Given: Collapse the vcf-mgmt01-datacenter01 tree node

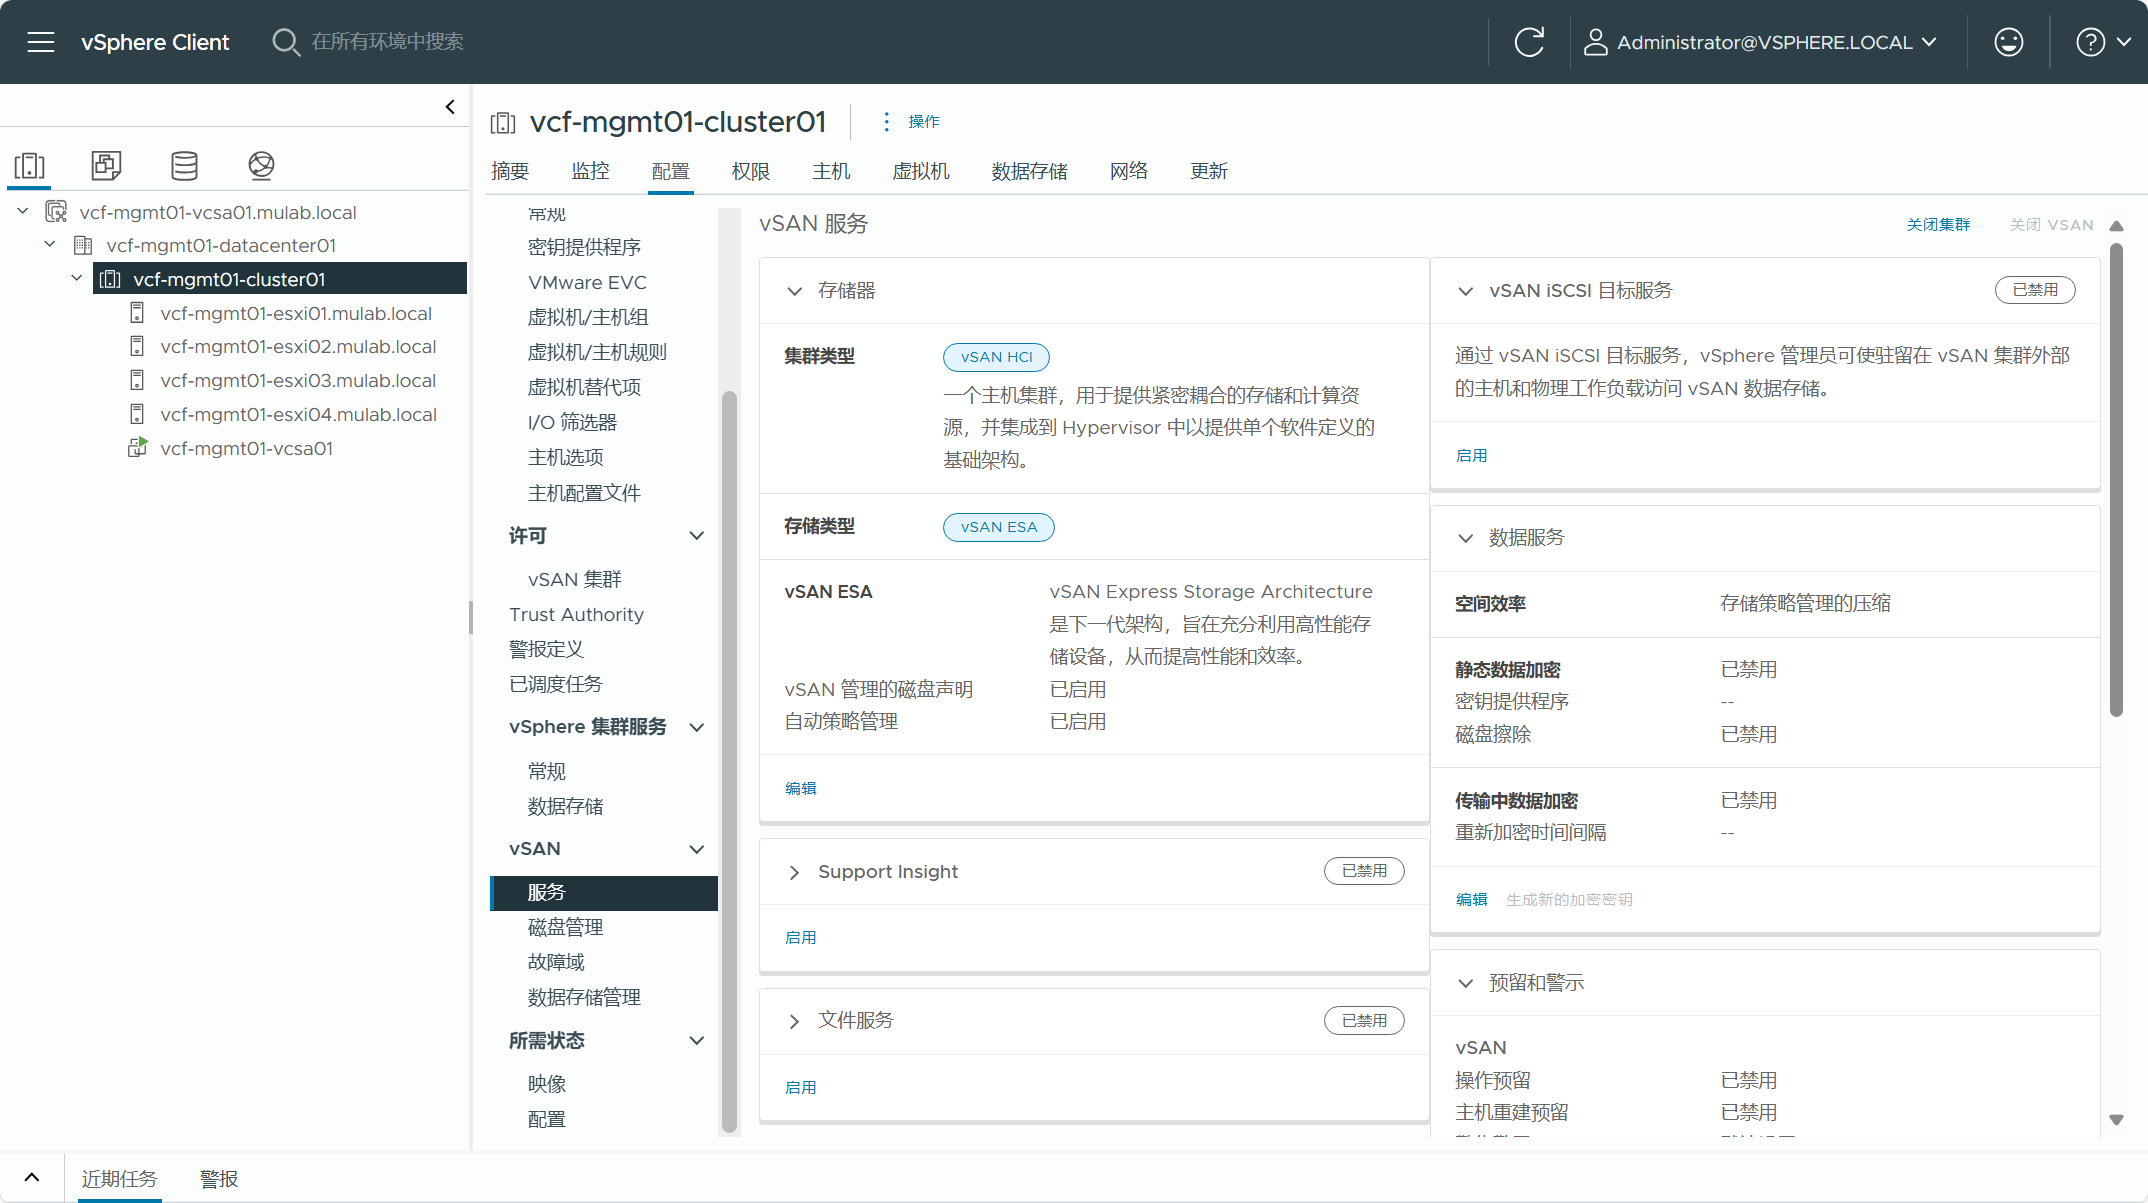Looking at the screenshot, I should click(x=50, y=245).
